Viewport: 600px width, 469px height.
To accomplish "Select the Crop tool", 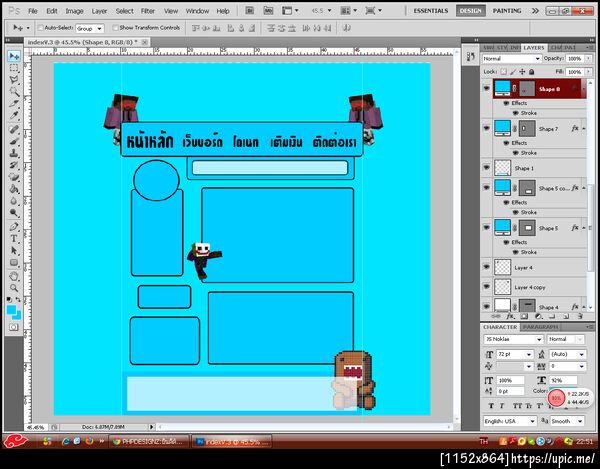I will [14, 104].
